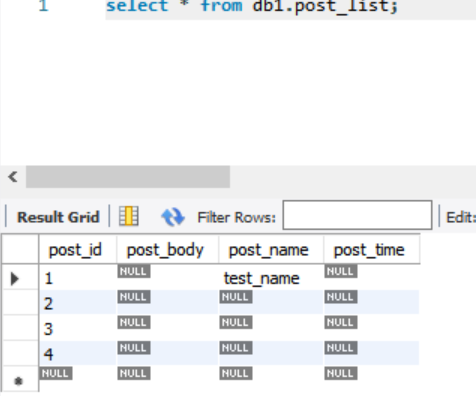Viewport: 476px width, 396px height.
Task: Click the Filter Rows input field
Action: [357, 215]
